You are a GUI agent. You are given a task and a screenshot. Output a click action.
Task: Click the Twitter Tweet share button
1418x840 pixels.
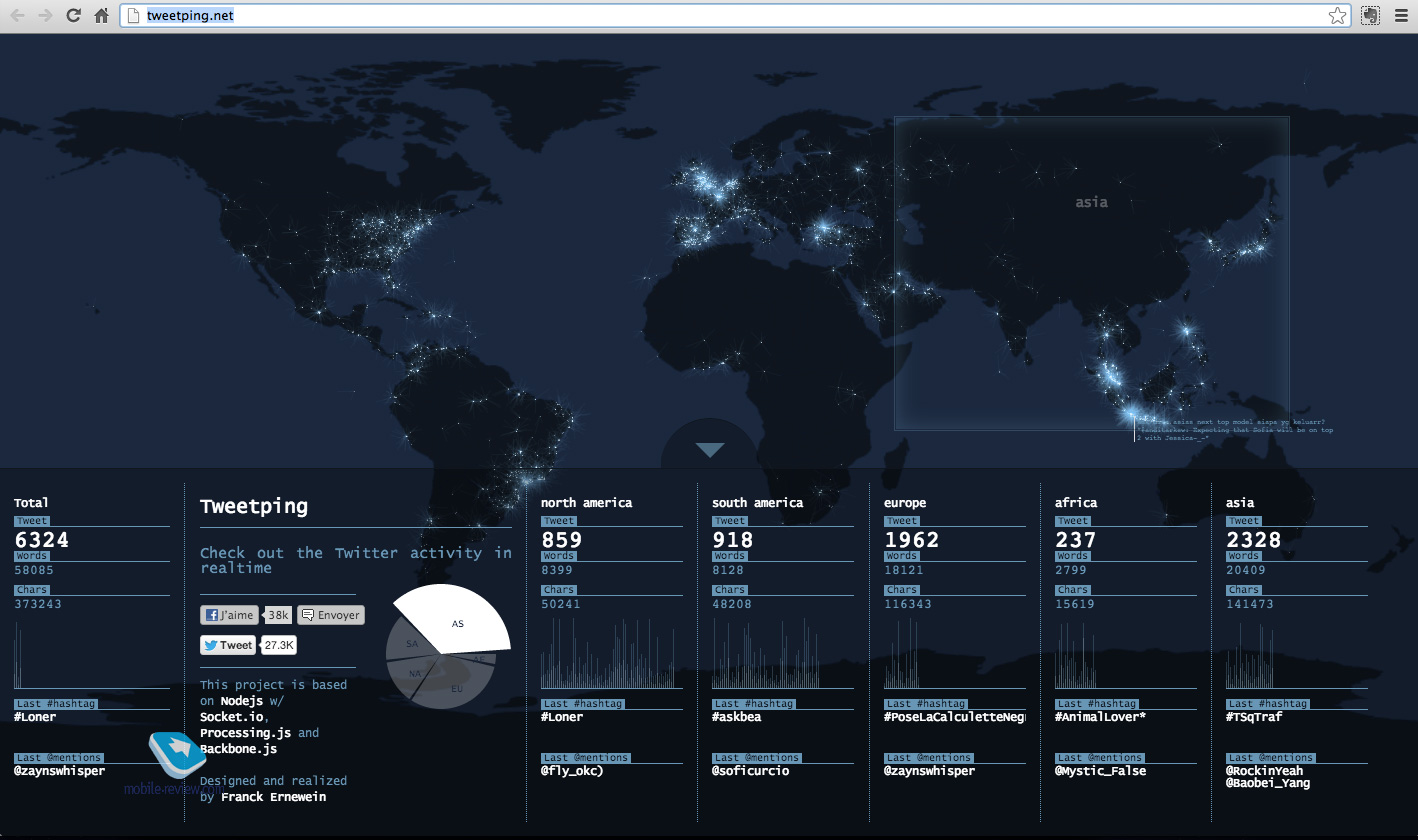pos(228,645)
